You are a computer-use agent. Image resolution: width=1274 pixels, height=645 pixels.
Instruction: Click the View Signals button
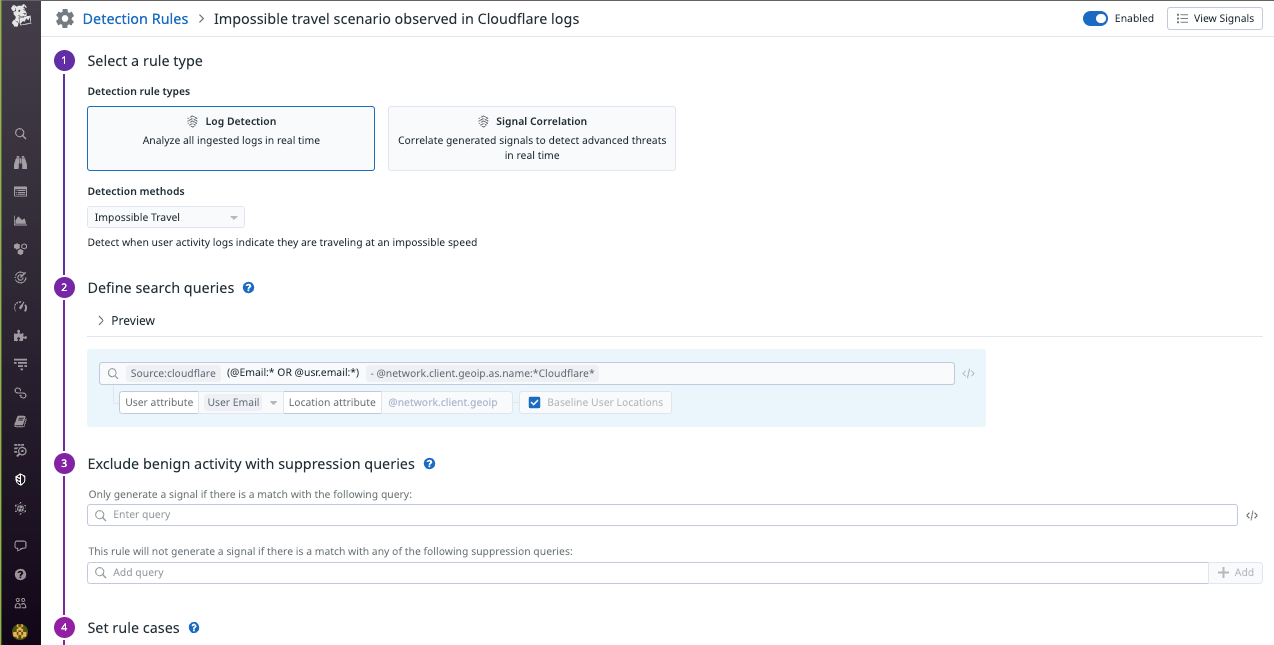click(1214, 18)
